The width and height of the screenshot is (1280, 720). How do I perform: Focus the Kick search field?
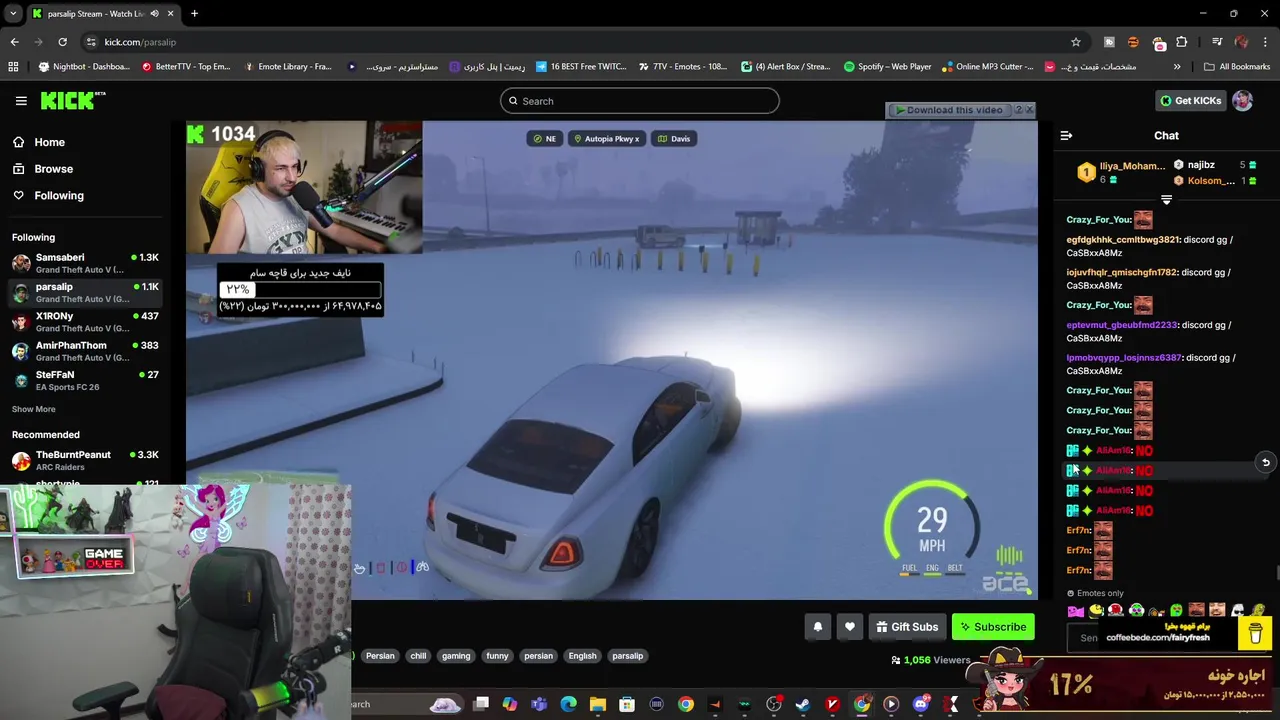tap(640, 101)
